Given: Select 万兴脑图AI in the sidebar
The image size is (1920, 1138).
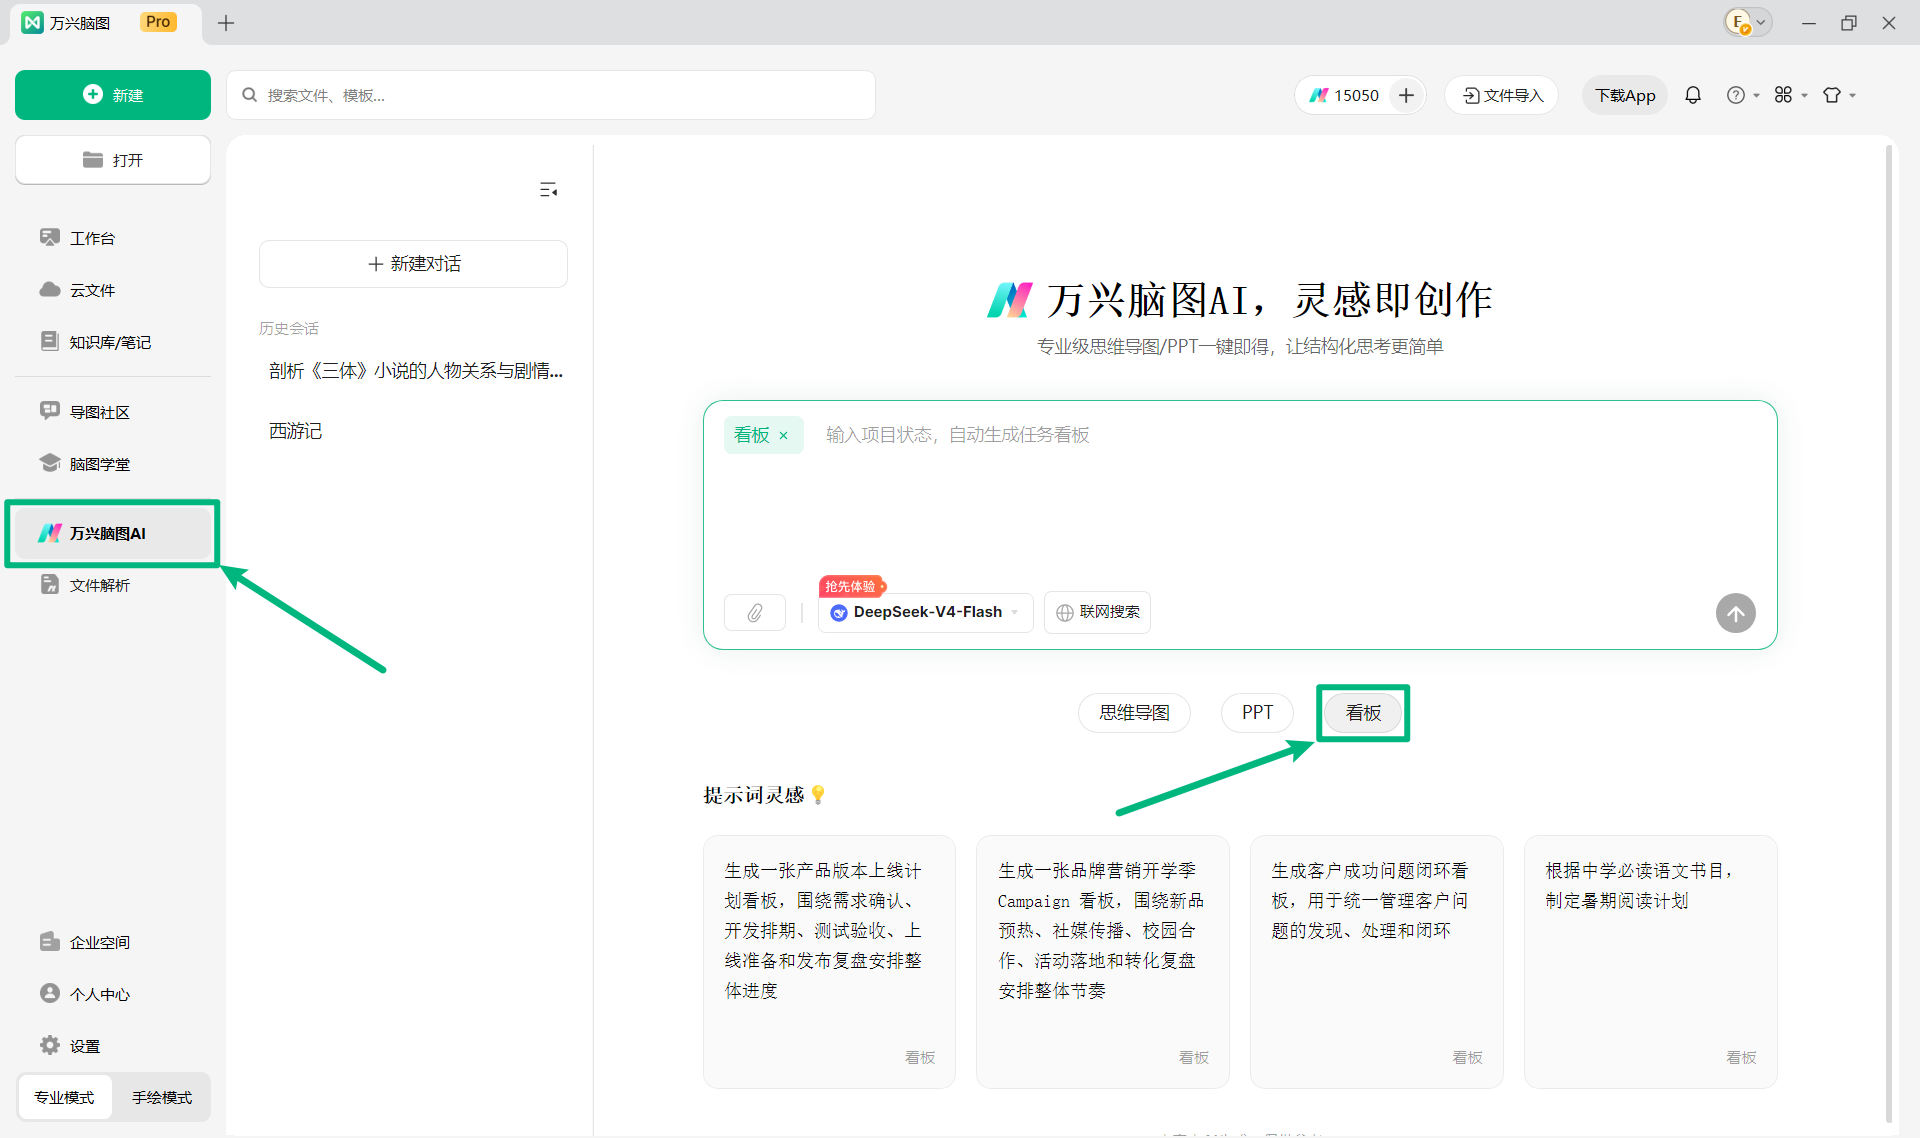Looking at the screenshot, I should pos(112,533).
